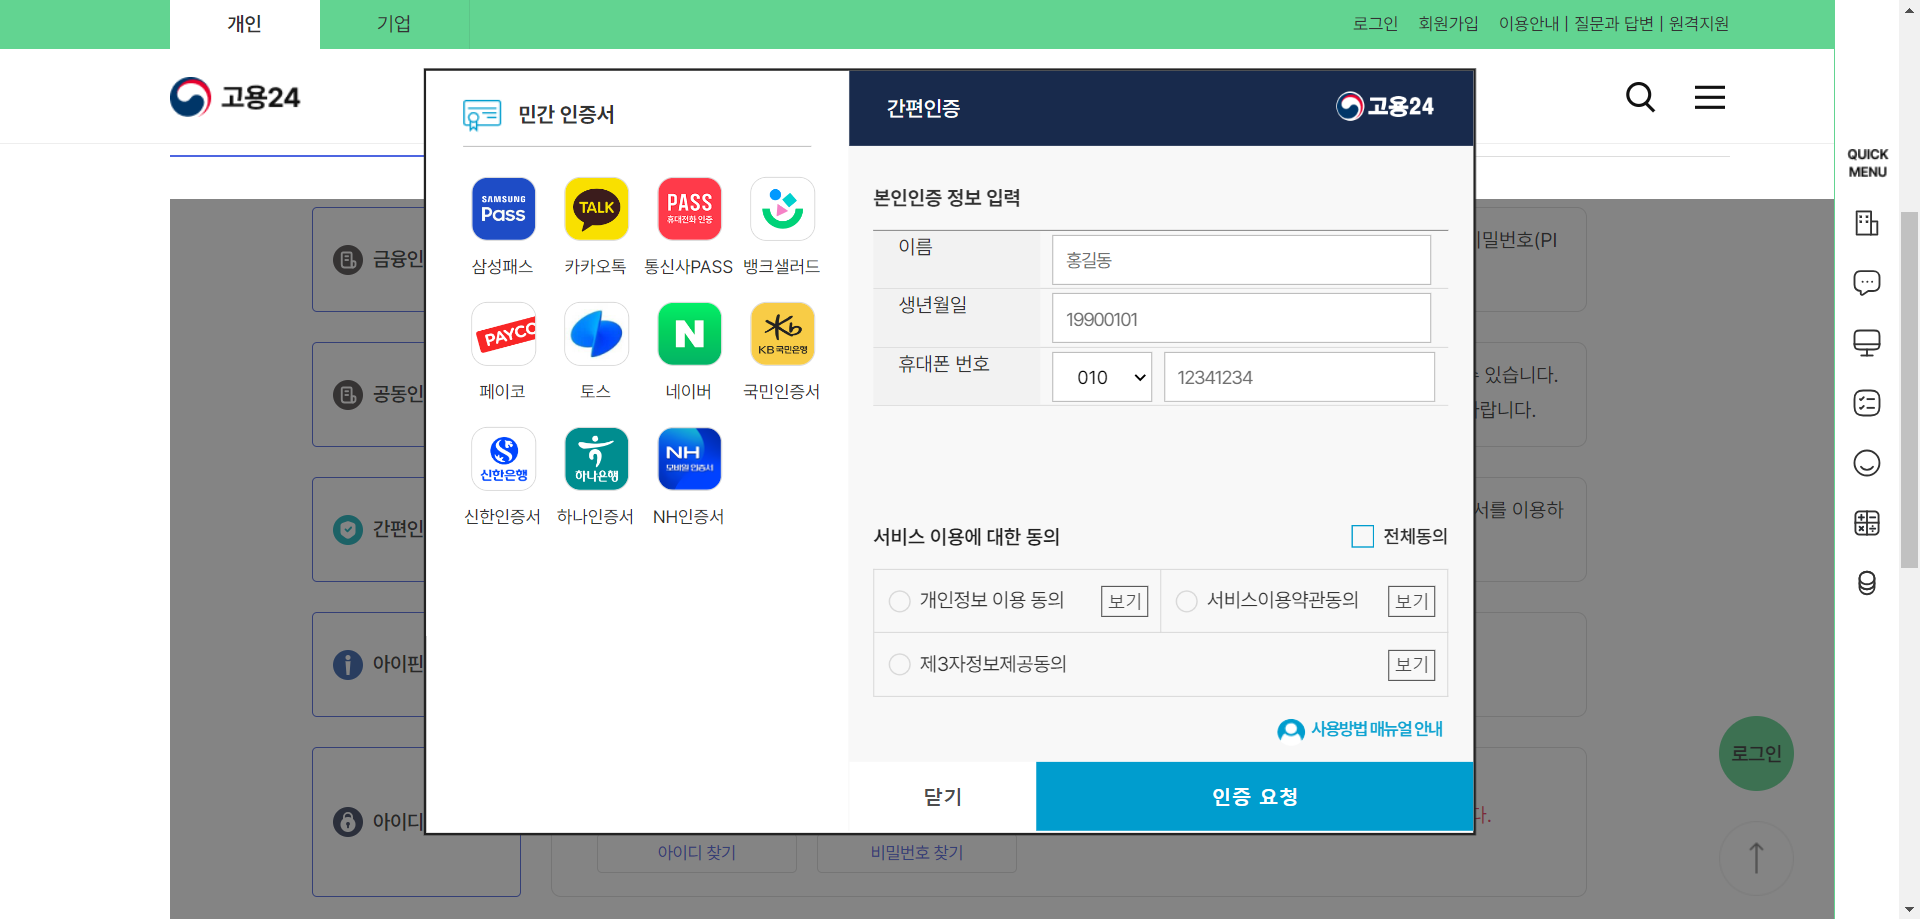
Task: Check the 전체동의 checkbox
Action: pos(1362,536)
